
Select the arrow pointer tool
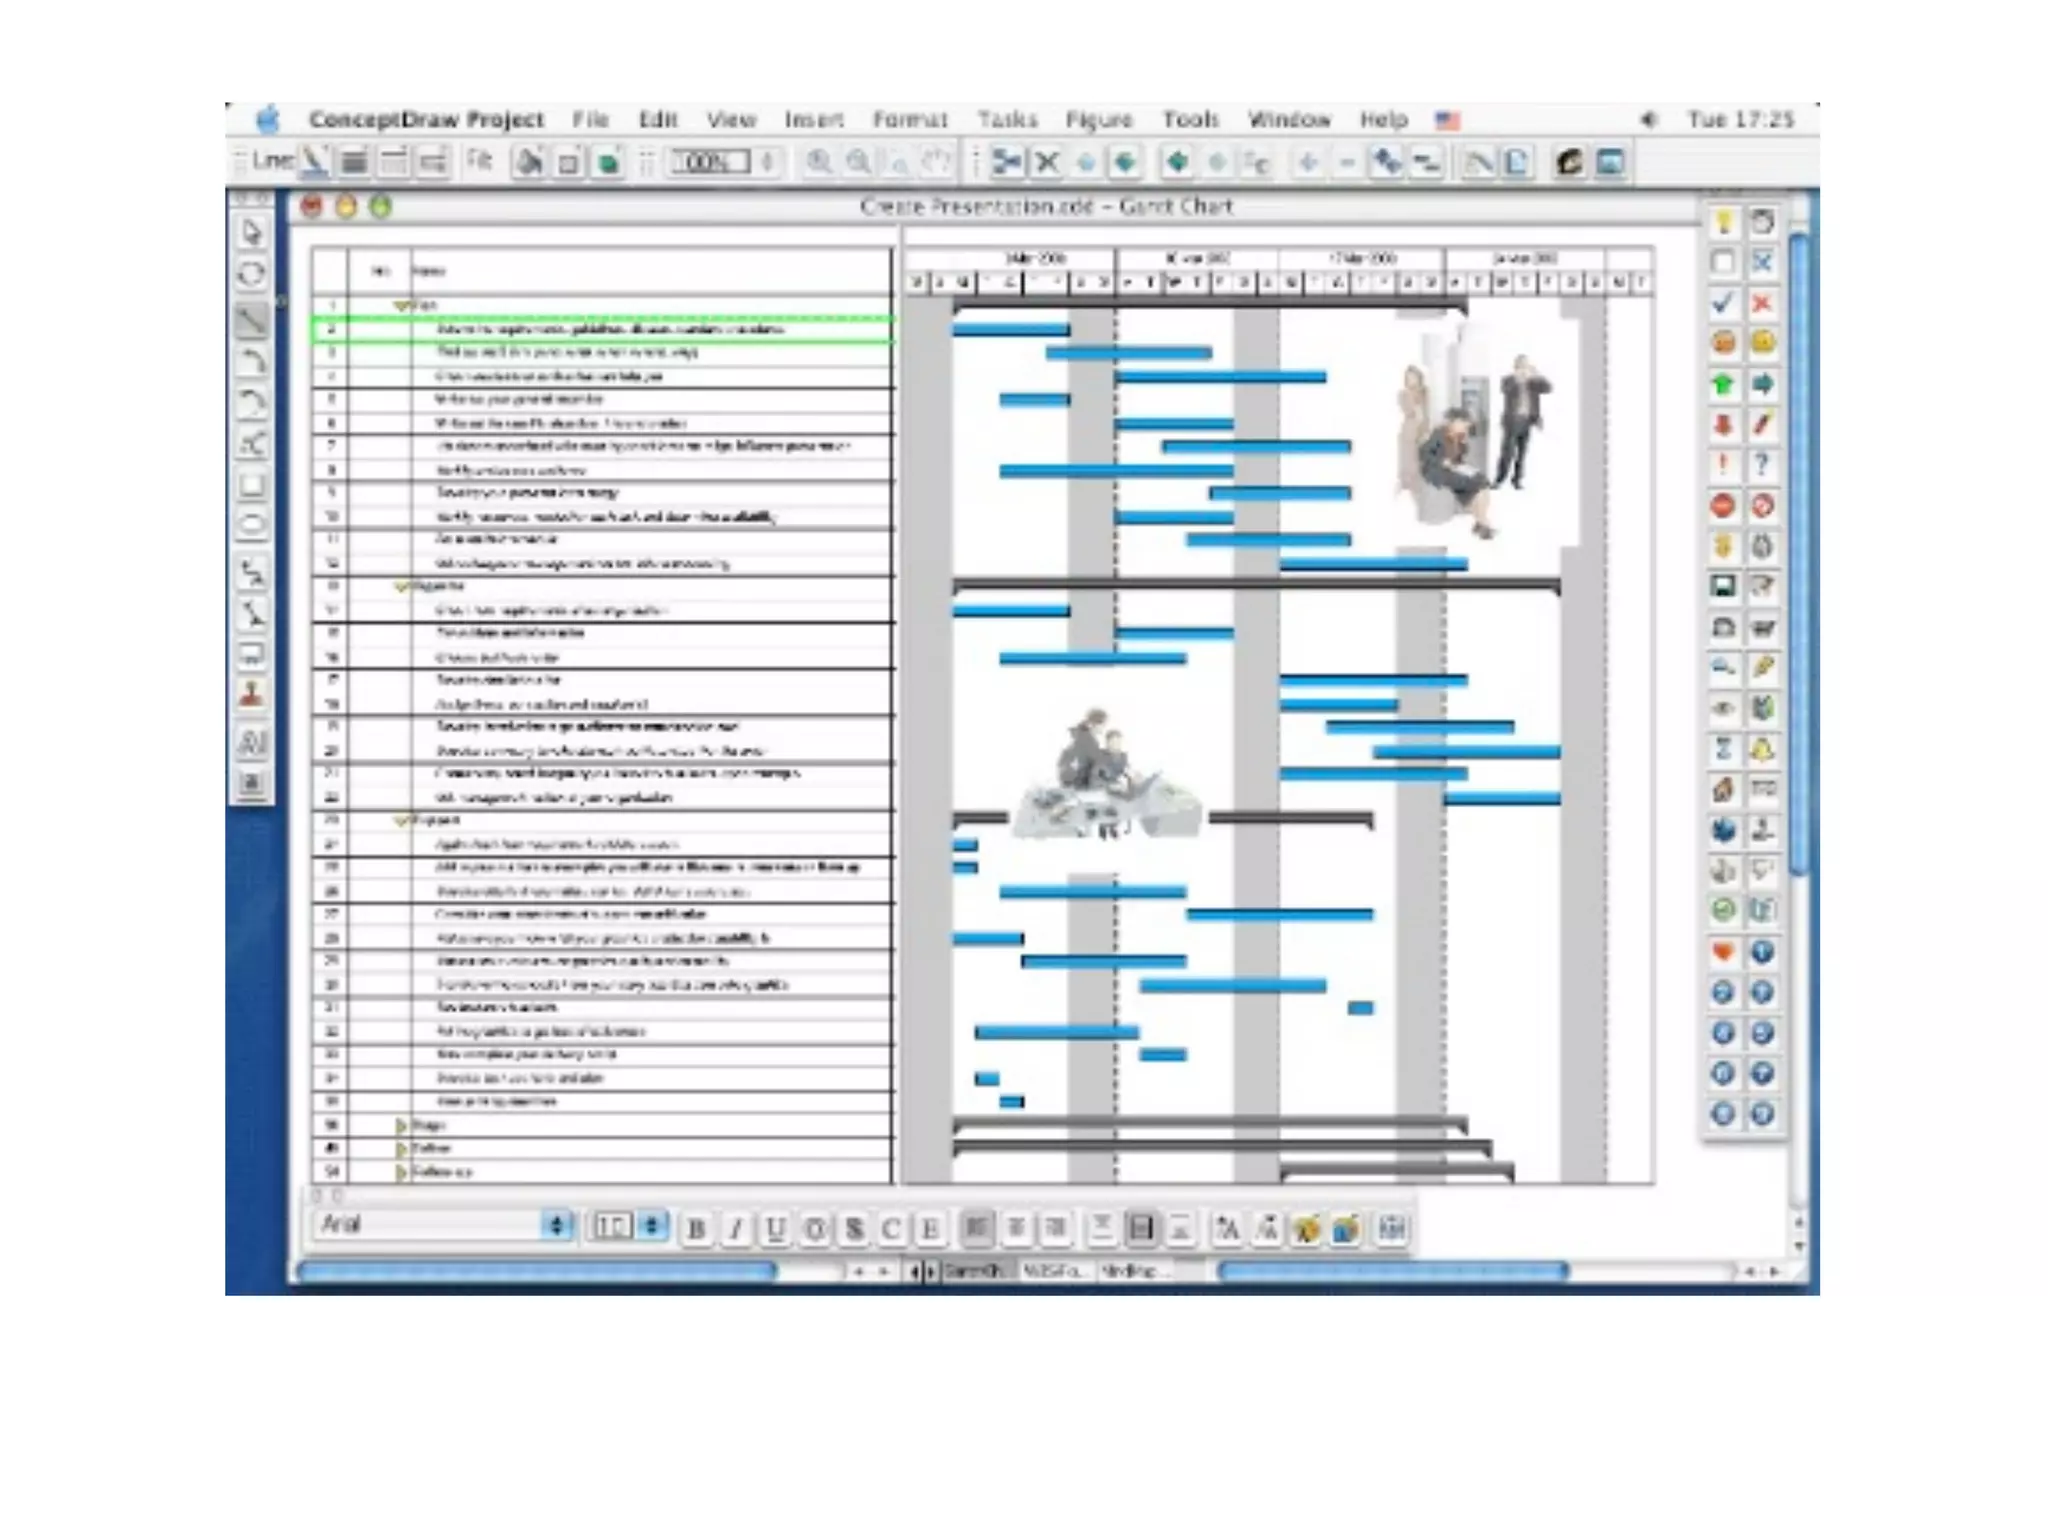click(252, 233)
